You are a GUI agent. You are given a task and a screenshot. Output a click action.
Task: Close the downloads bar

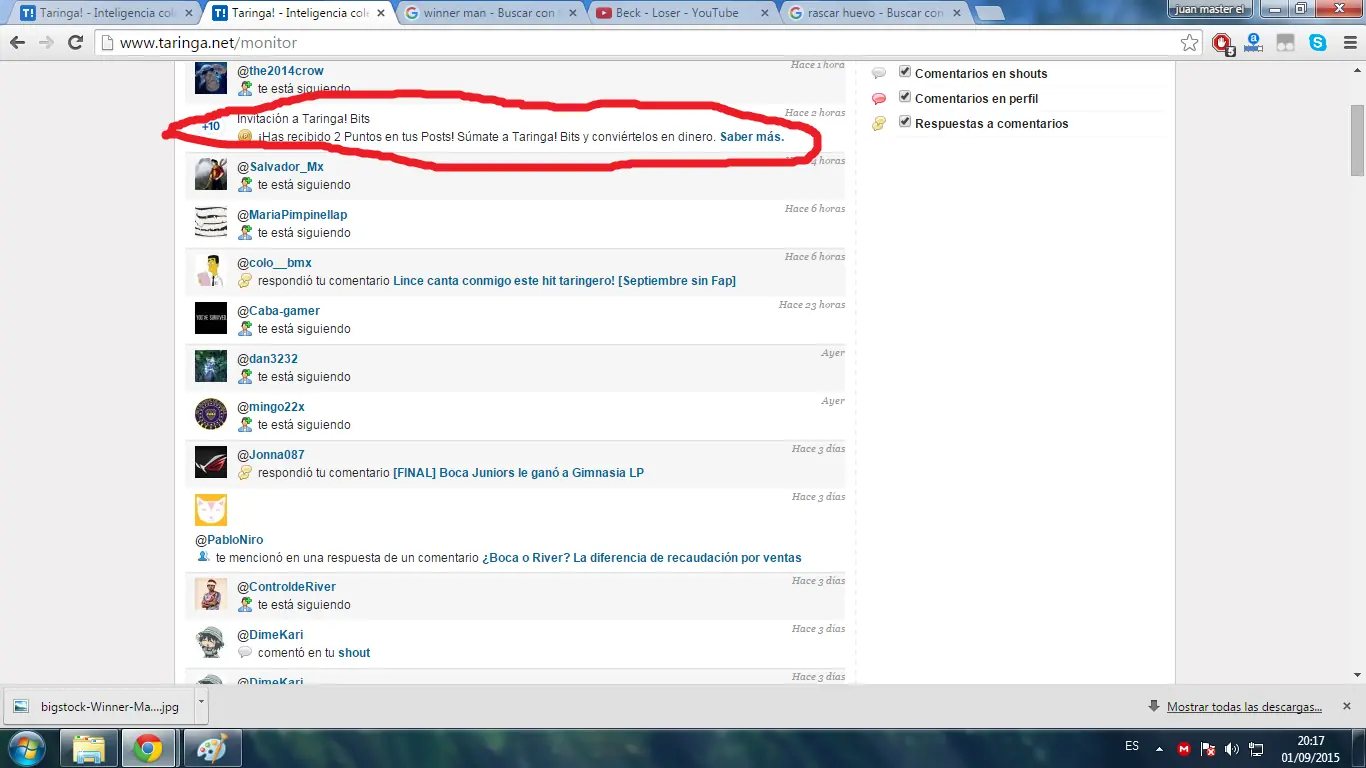point(1347,706)
